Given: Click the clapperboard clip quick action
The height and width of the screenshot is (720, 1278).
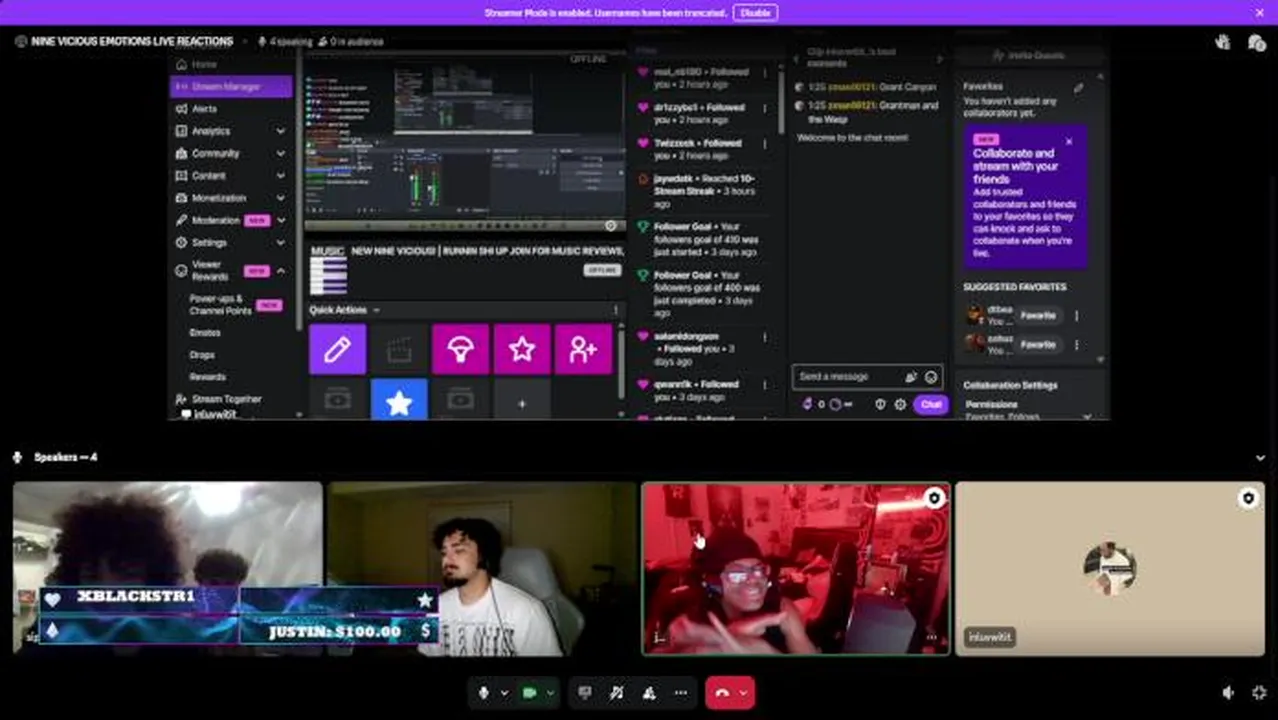Looking at the screenshot, I should (399, 350).
